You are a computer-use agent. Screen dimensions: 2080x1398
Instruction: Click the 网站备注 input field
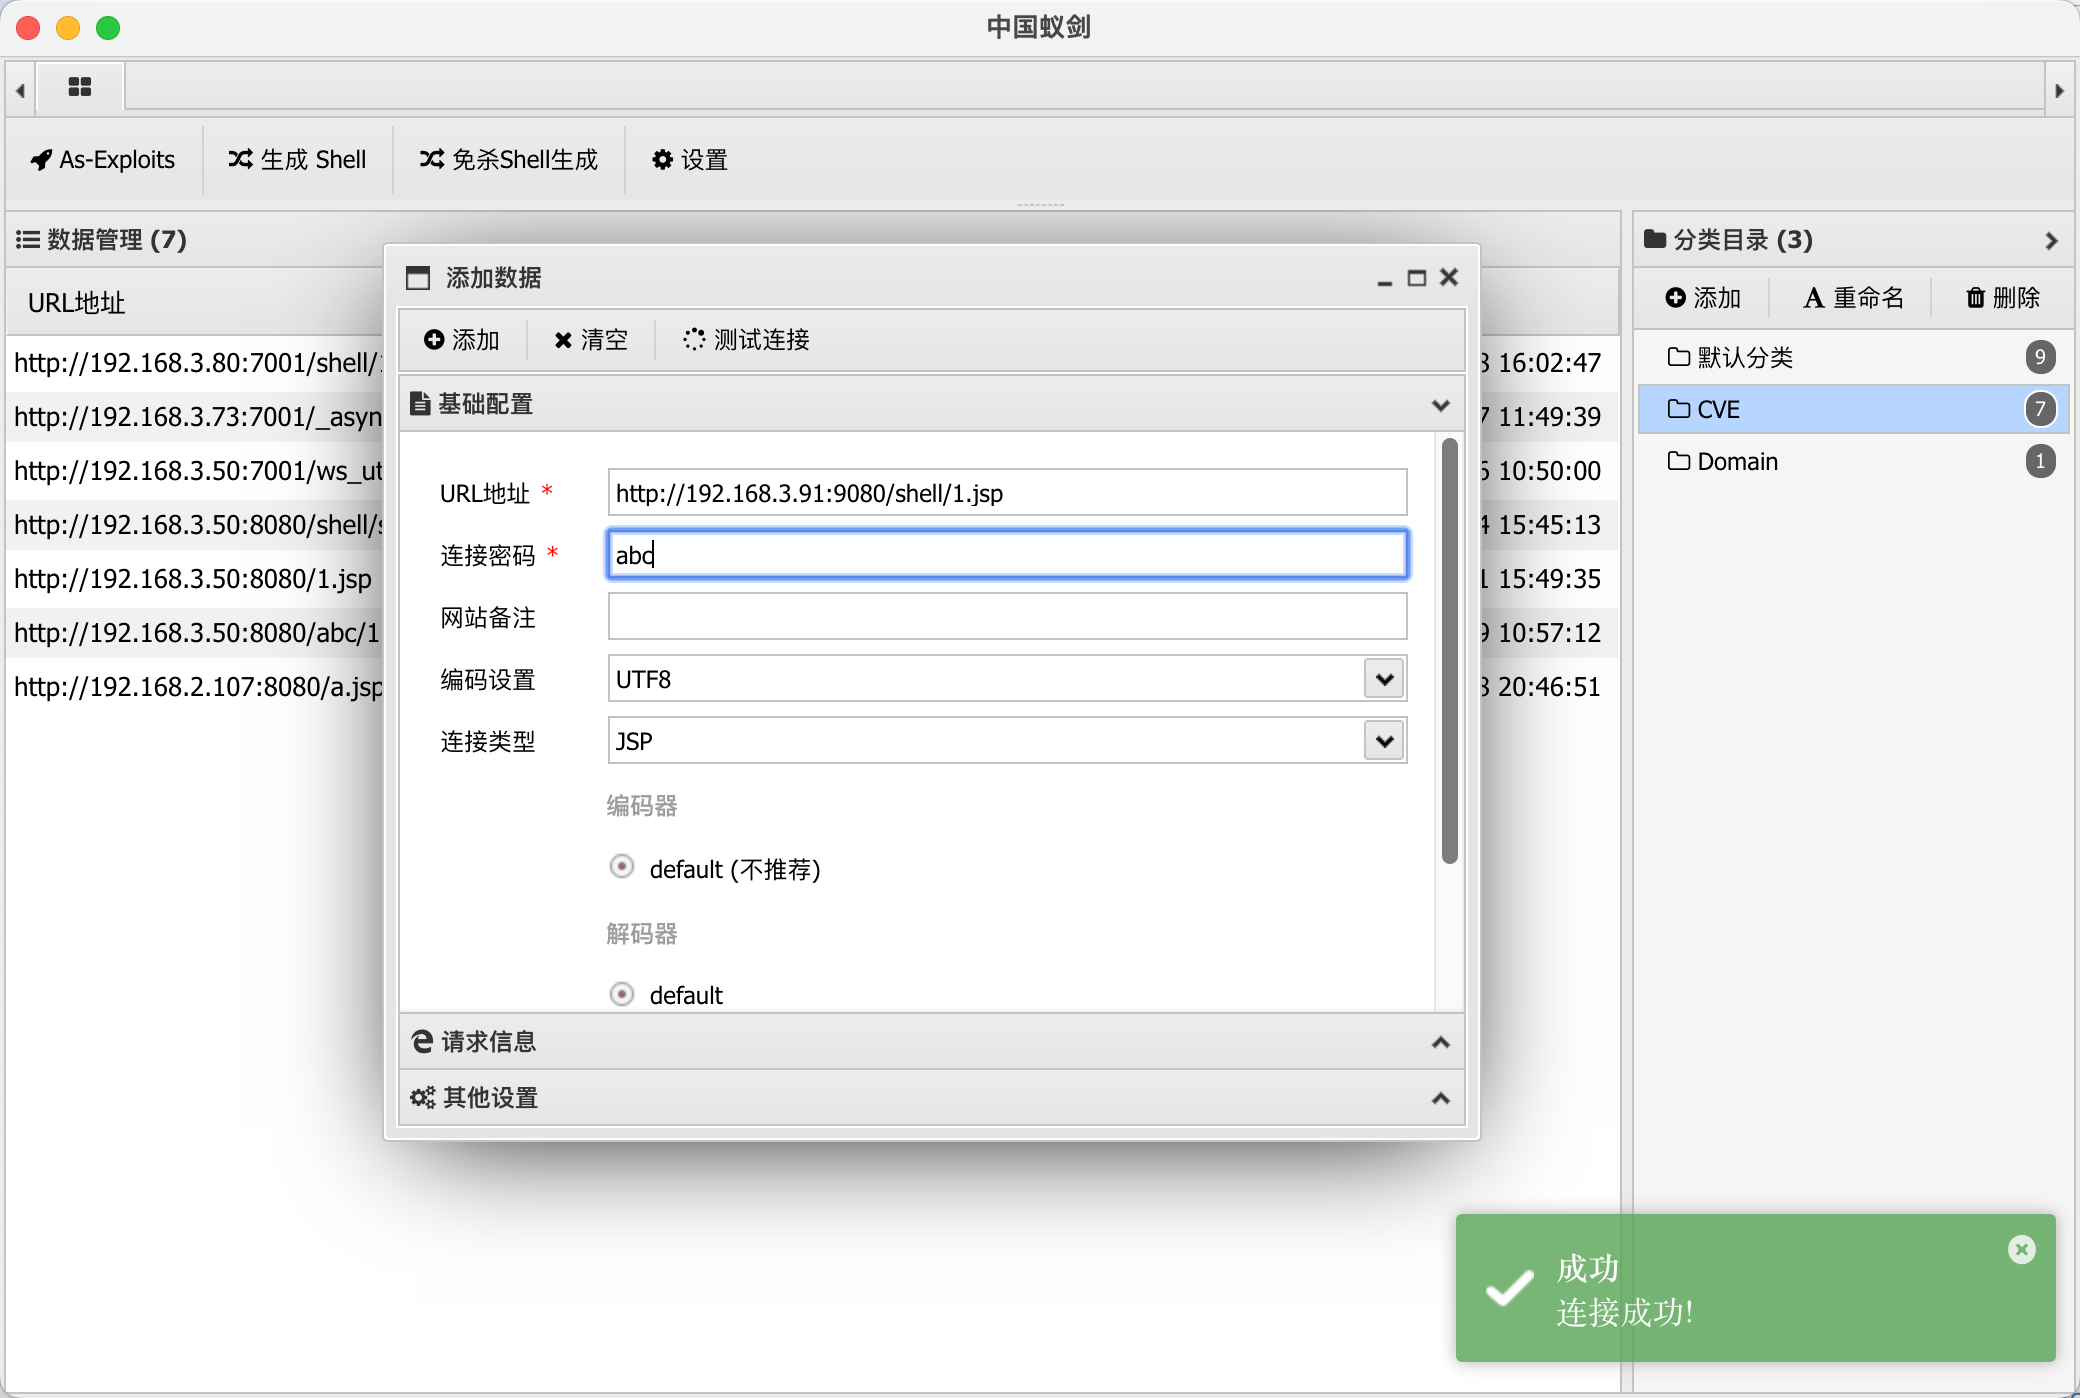(x=1006, y=617)
